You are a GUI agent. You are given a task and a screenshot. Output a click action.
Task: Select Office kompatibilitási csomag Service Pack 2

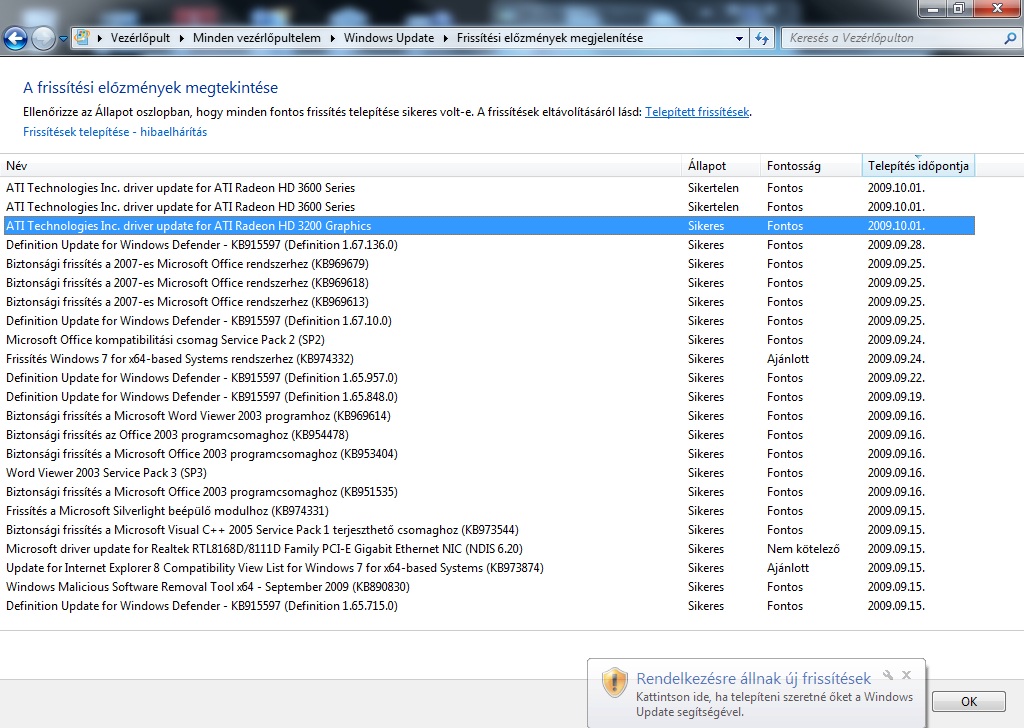(x=489, y=340)
